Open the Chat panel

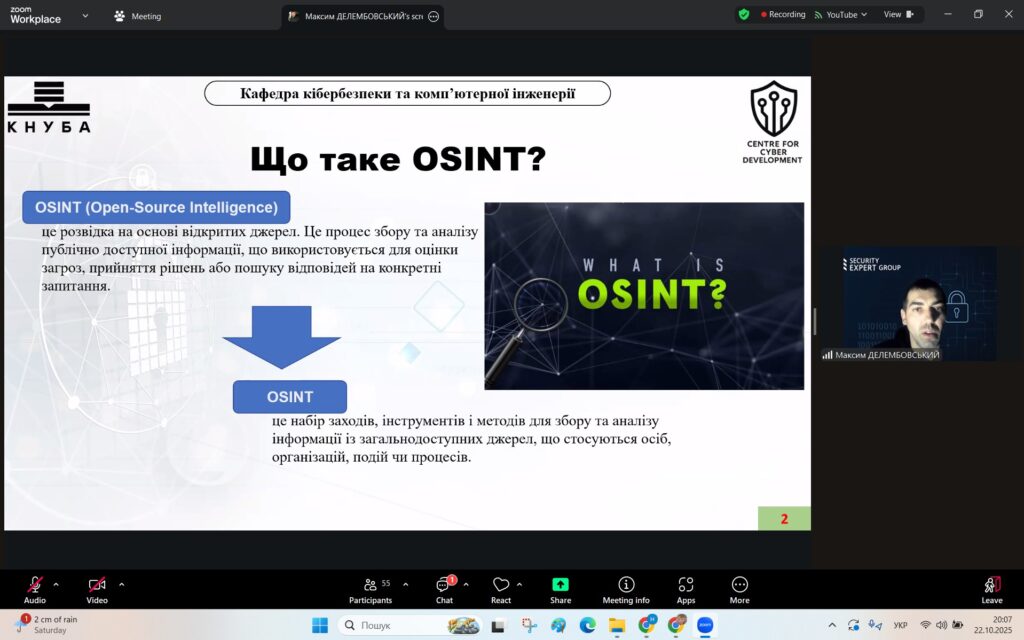(x=444, y=588)
